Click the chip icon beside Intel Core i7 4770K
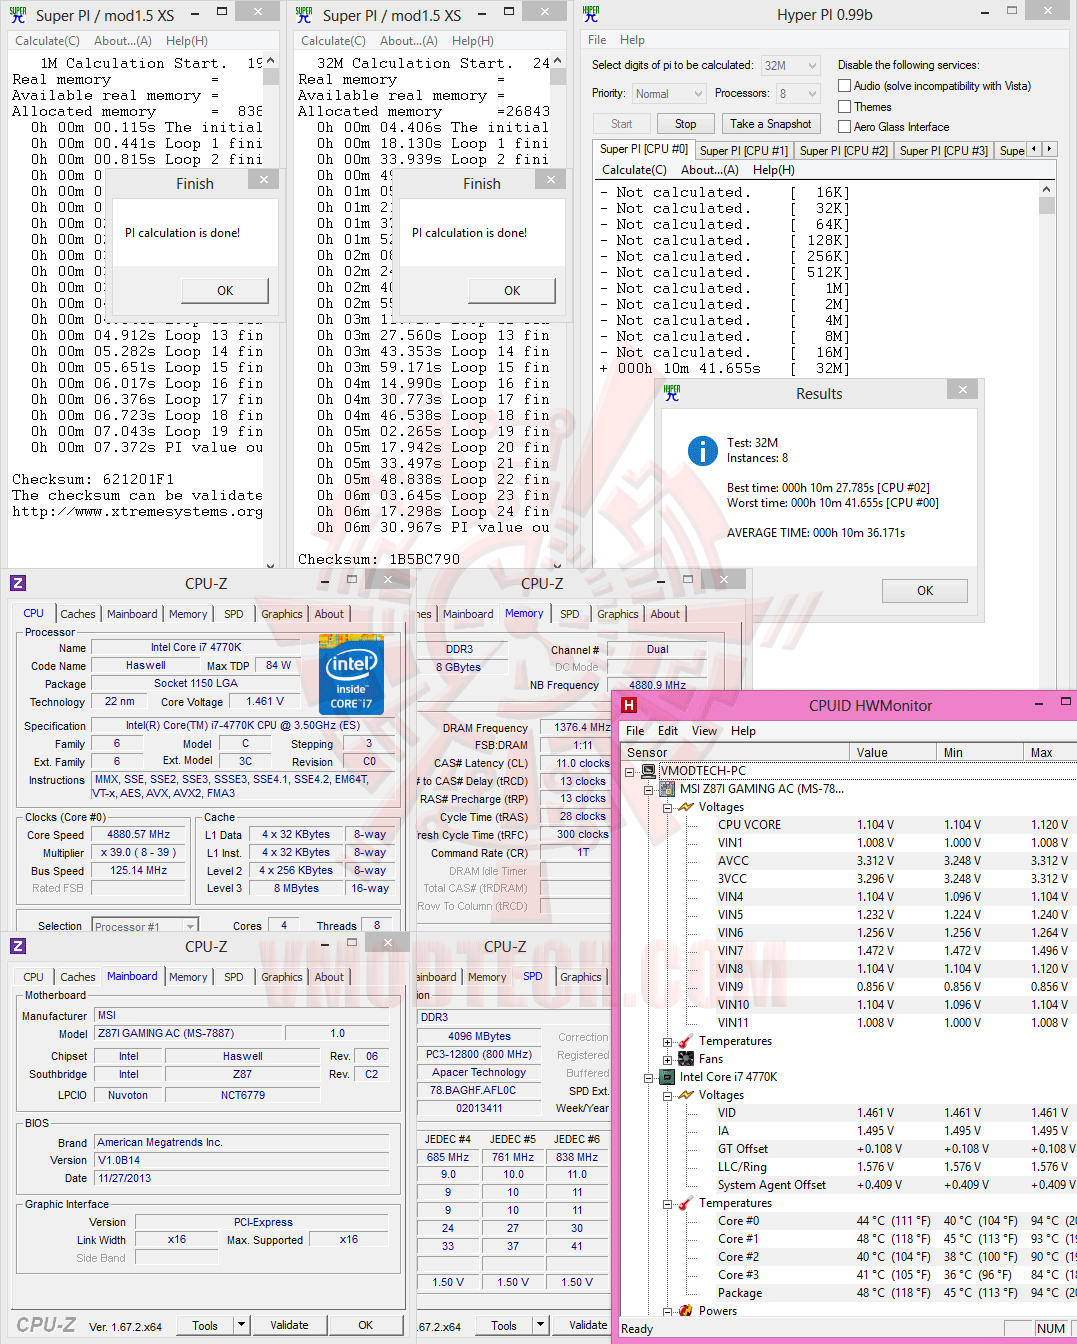This screenshot has width=1077, height=1344. 668,1077
